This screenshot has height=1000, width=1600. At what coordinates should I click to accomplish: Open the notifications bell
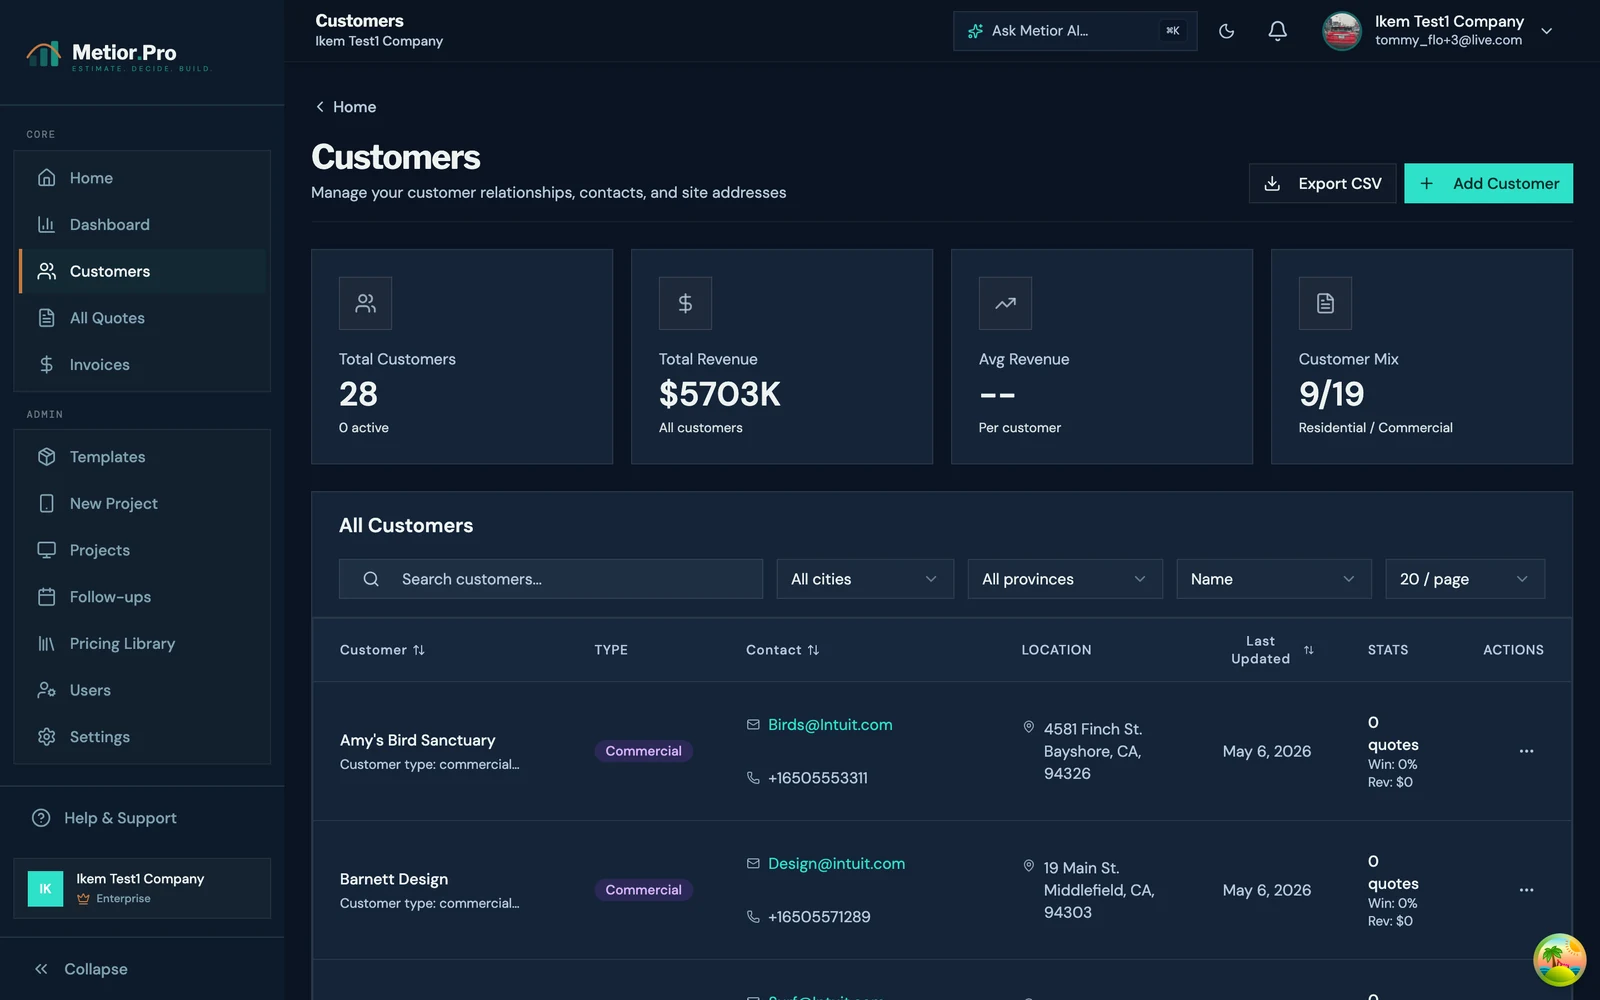(x=1277, y=31)
